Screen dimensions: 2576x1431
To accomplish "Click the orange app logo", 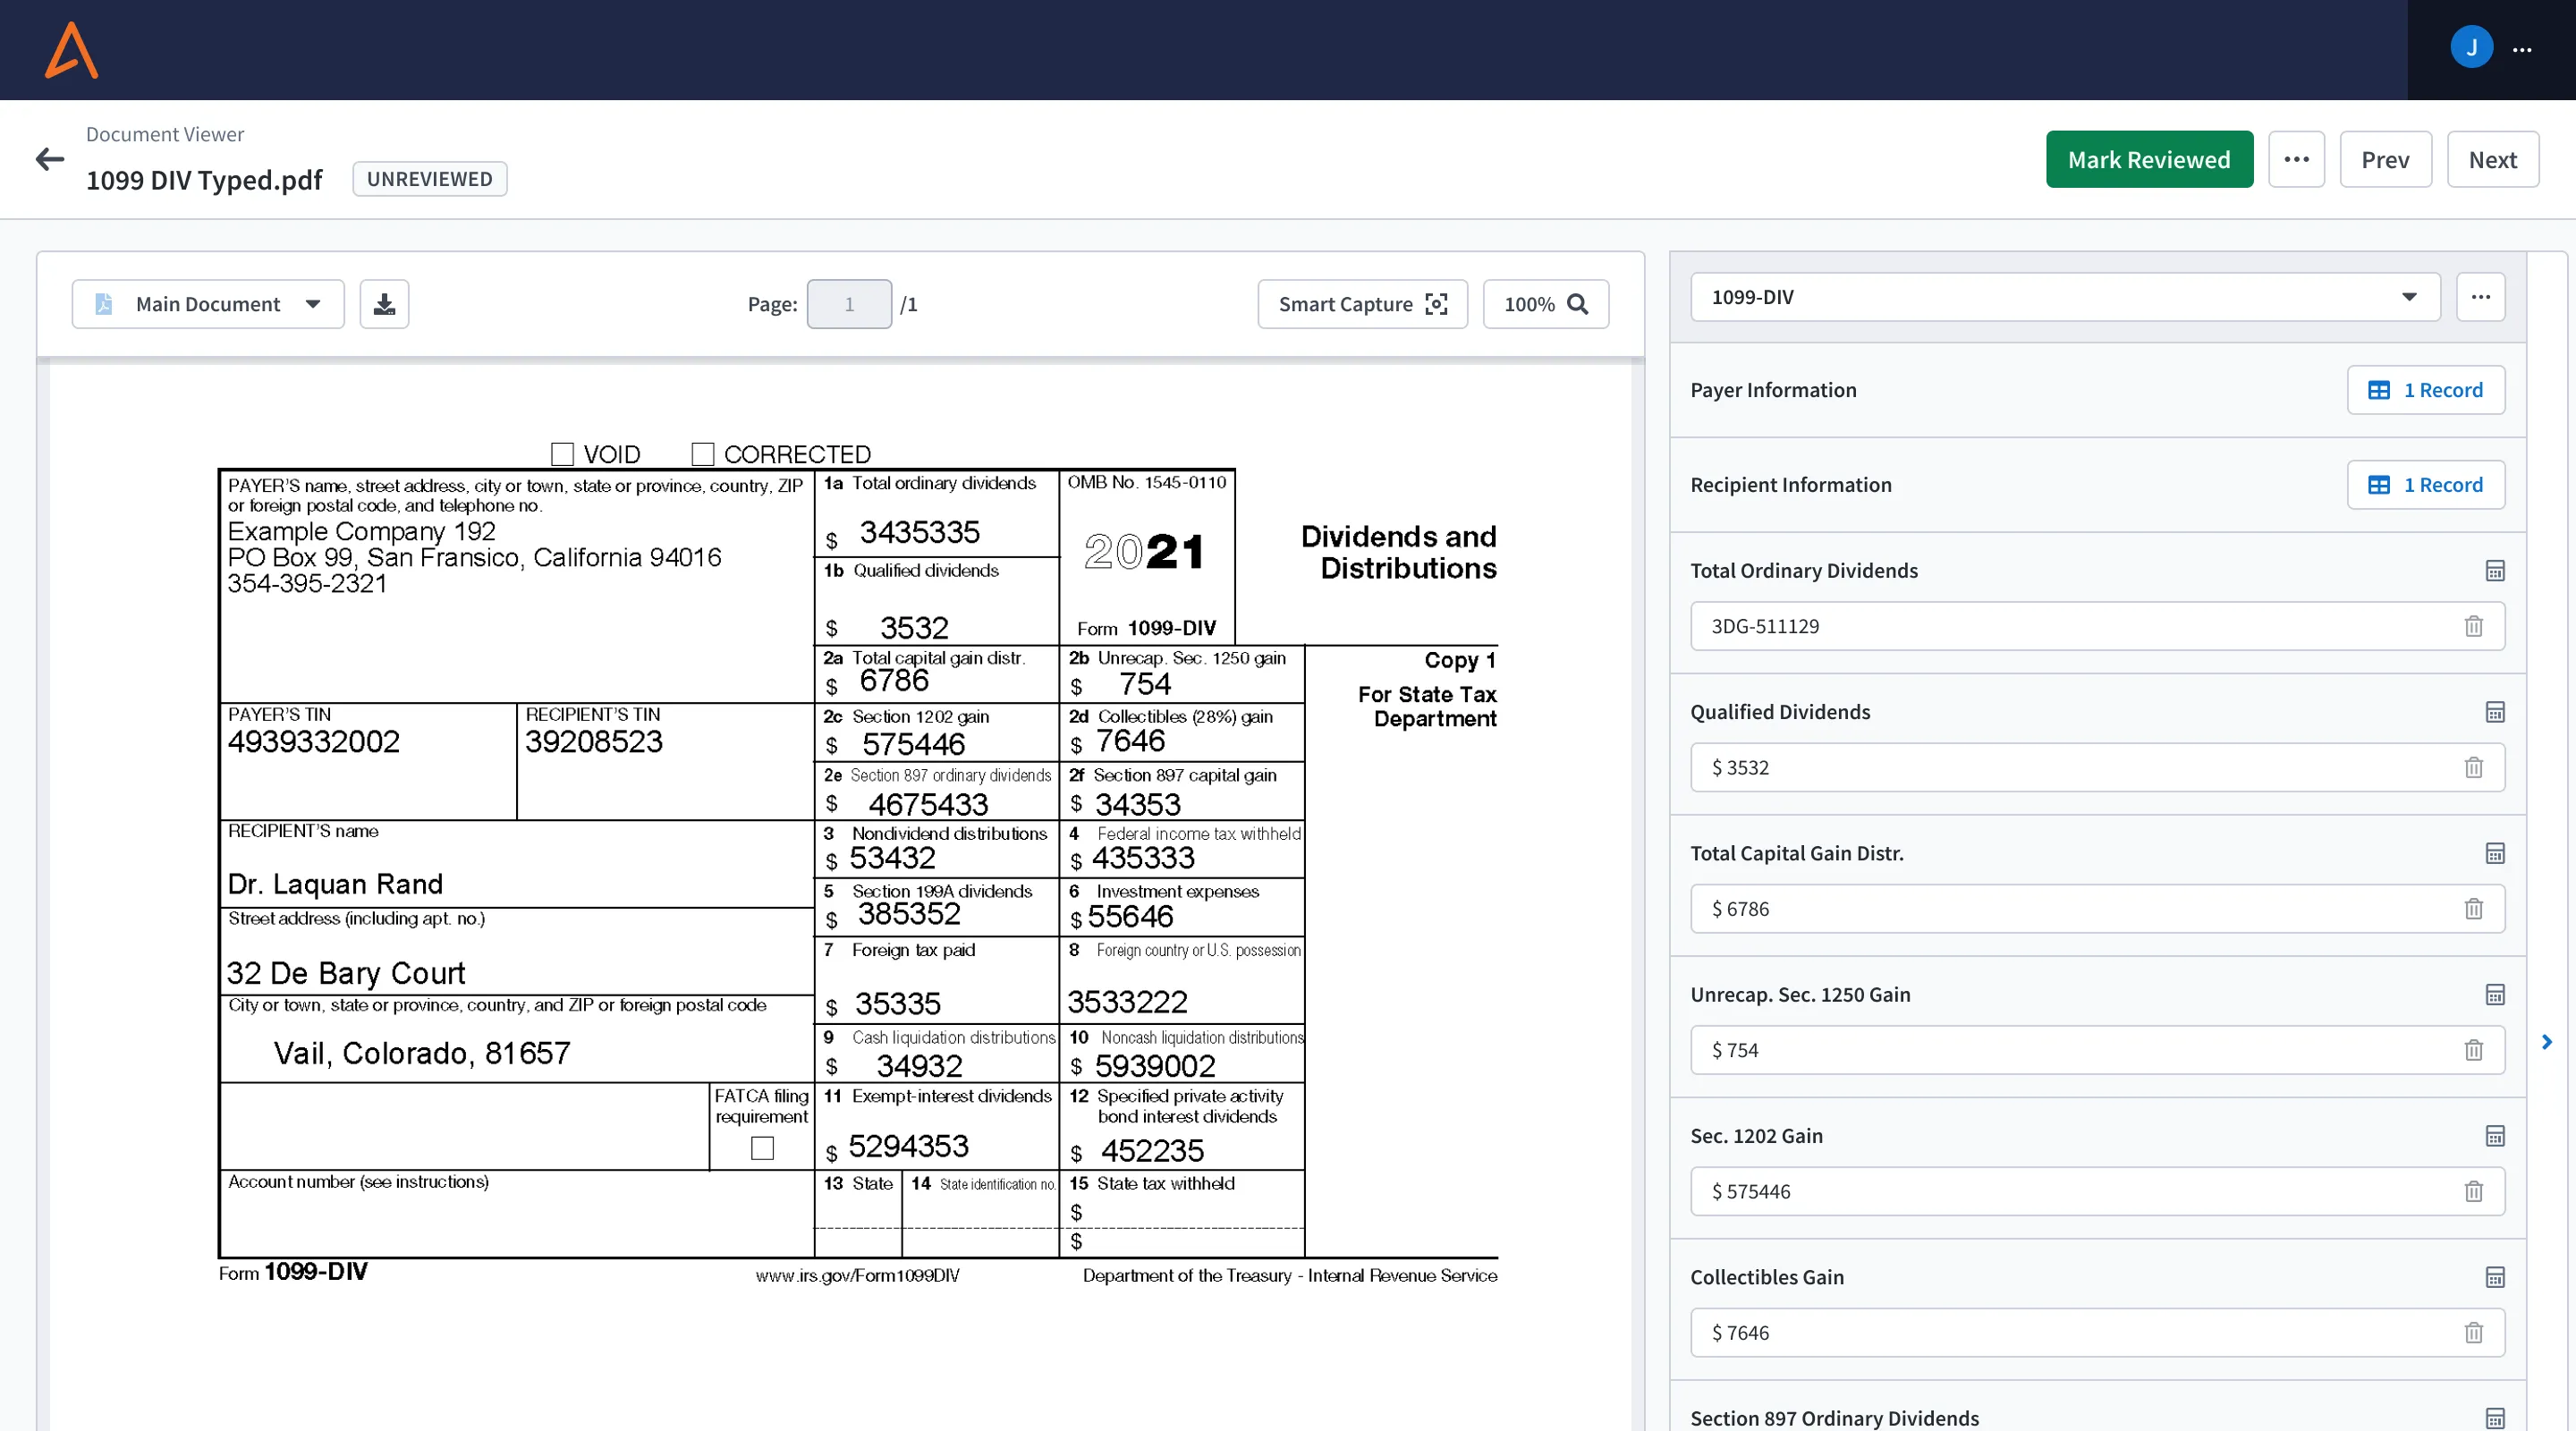I will 71,50.
